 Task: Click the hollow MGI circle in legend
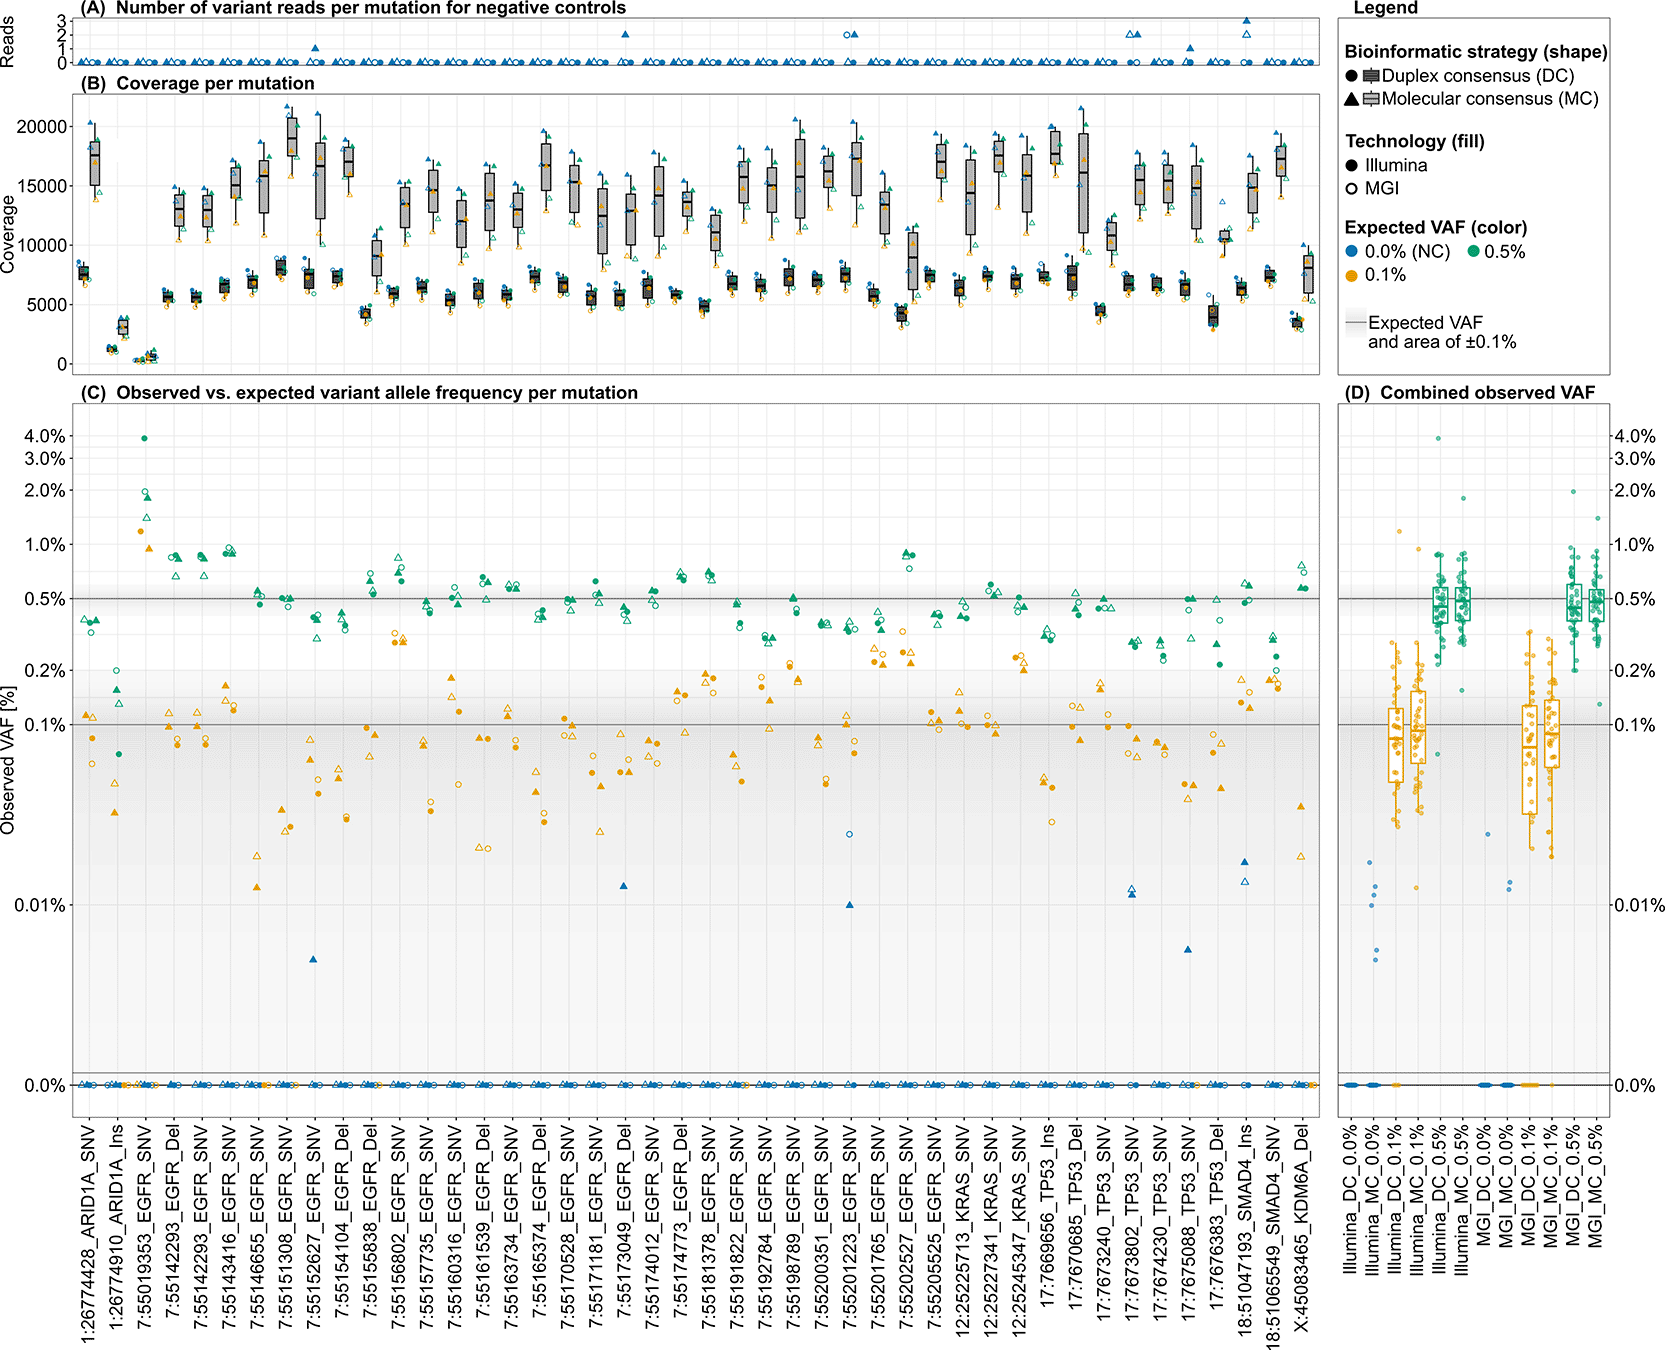click(1352, 189)
